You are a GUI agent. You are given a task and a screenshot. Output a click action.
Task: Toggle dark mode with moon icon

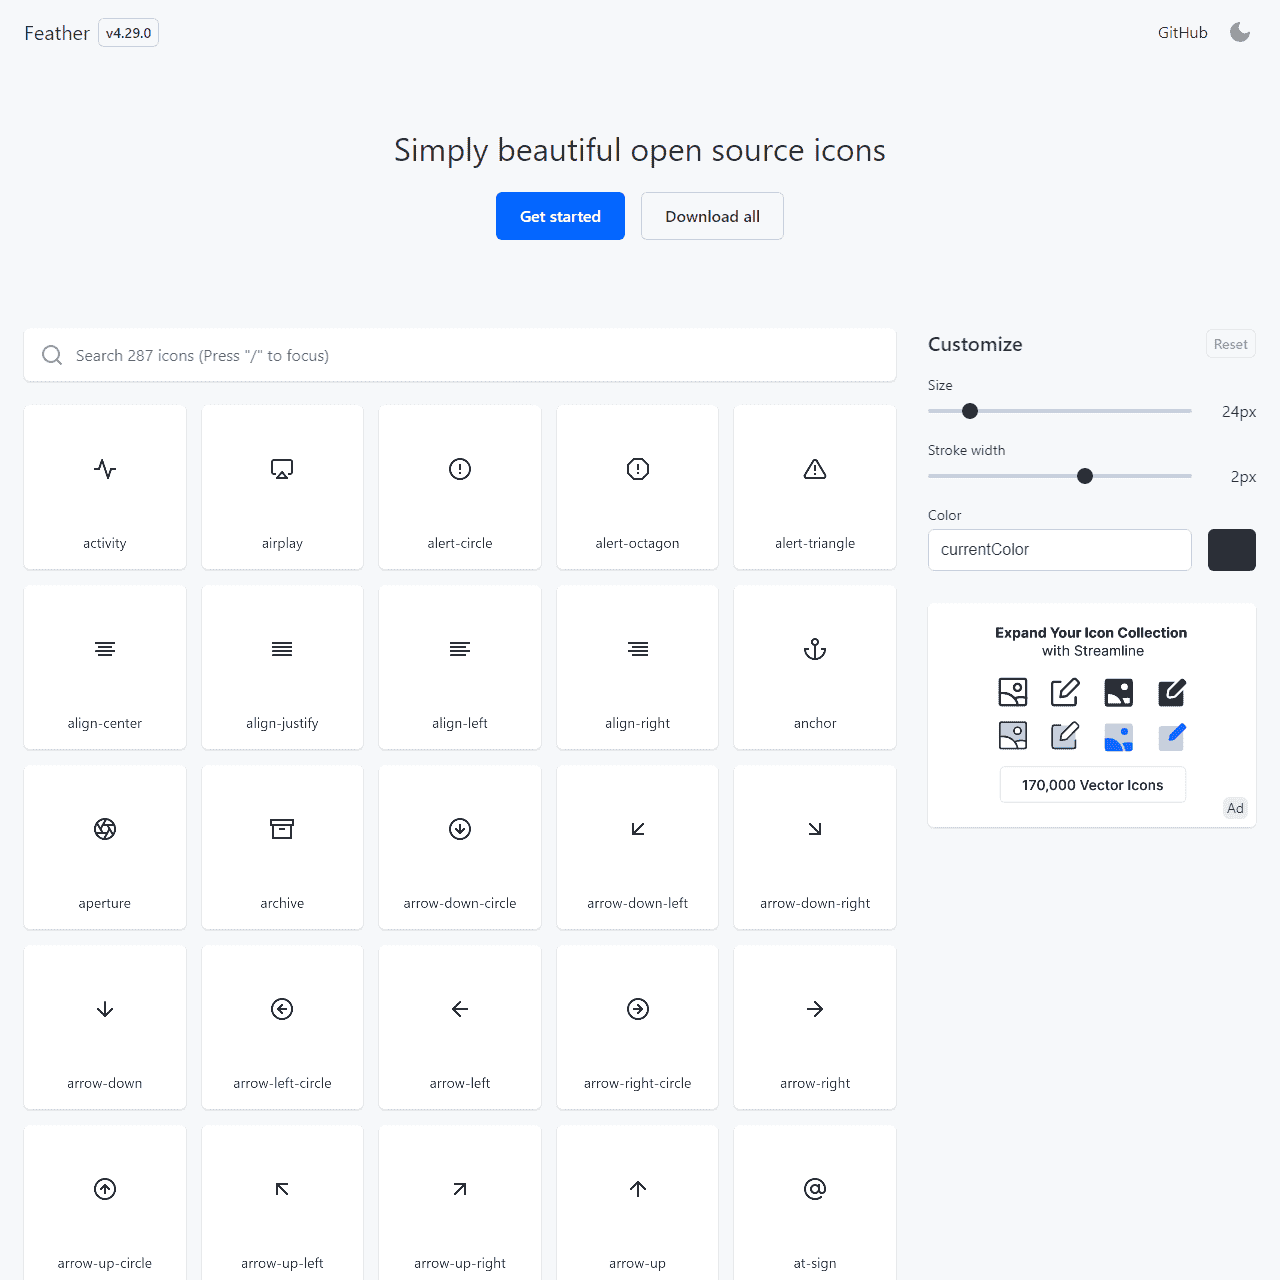click(1240, 32)
